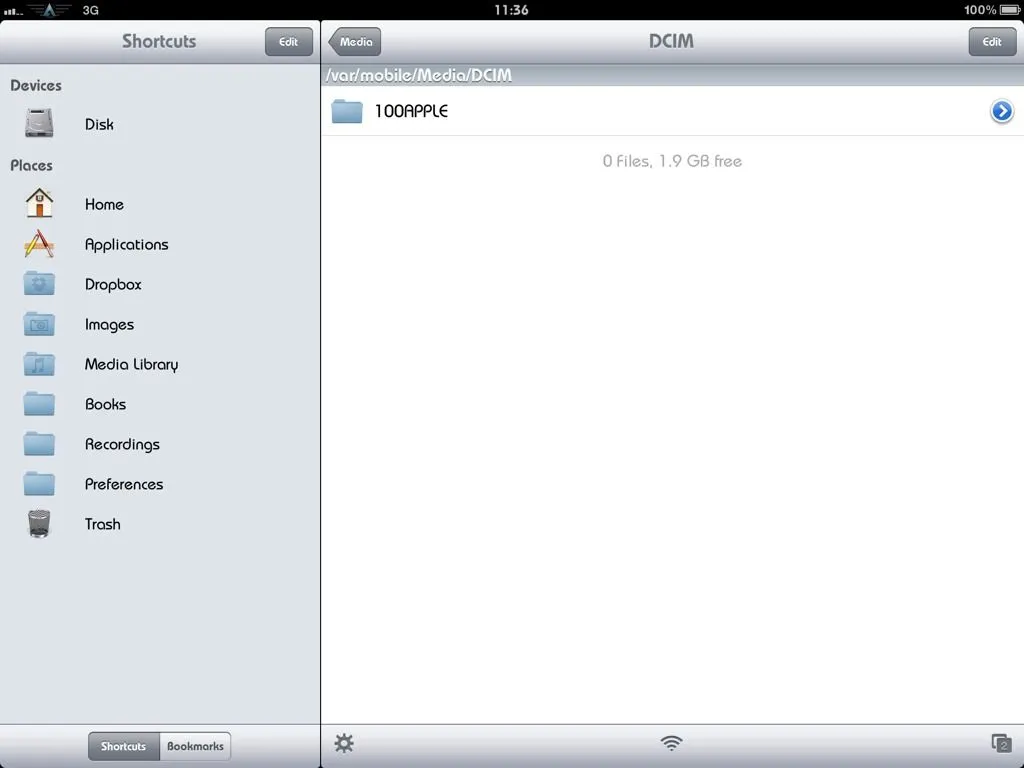This screenshot has height=768, width=1024.
Task: Switch to the Bookmarks segment
Action: coord(195,747)
